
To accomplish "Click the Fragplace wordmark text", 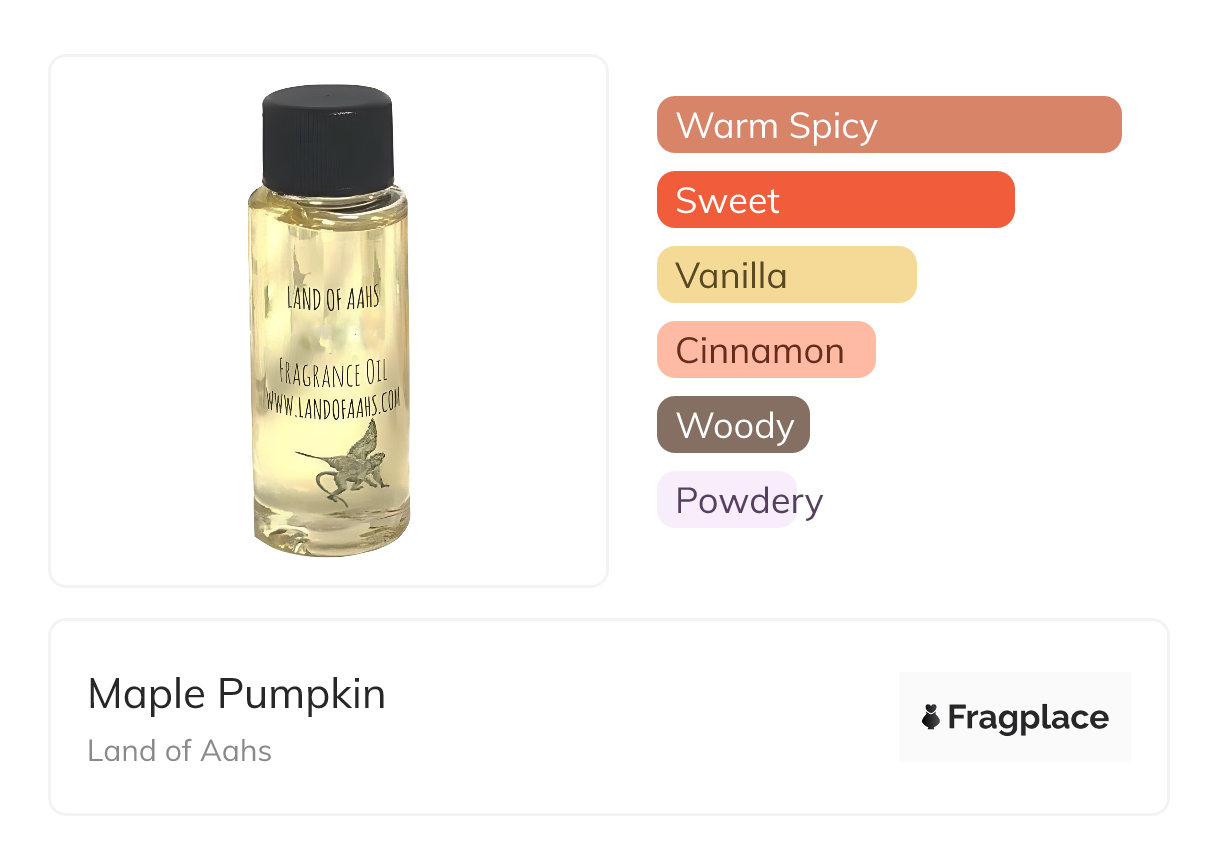I will 1028,718.
